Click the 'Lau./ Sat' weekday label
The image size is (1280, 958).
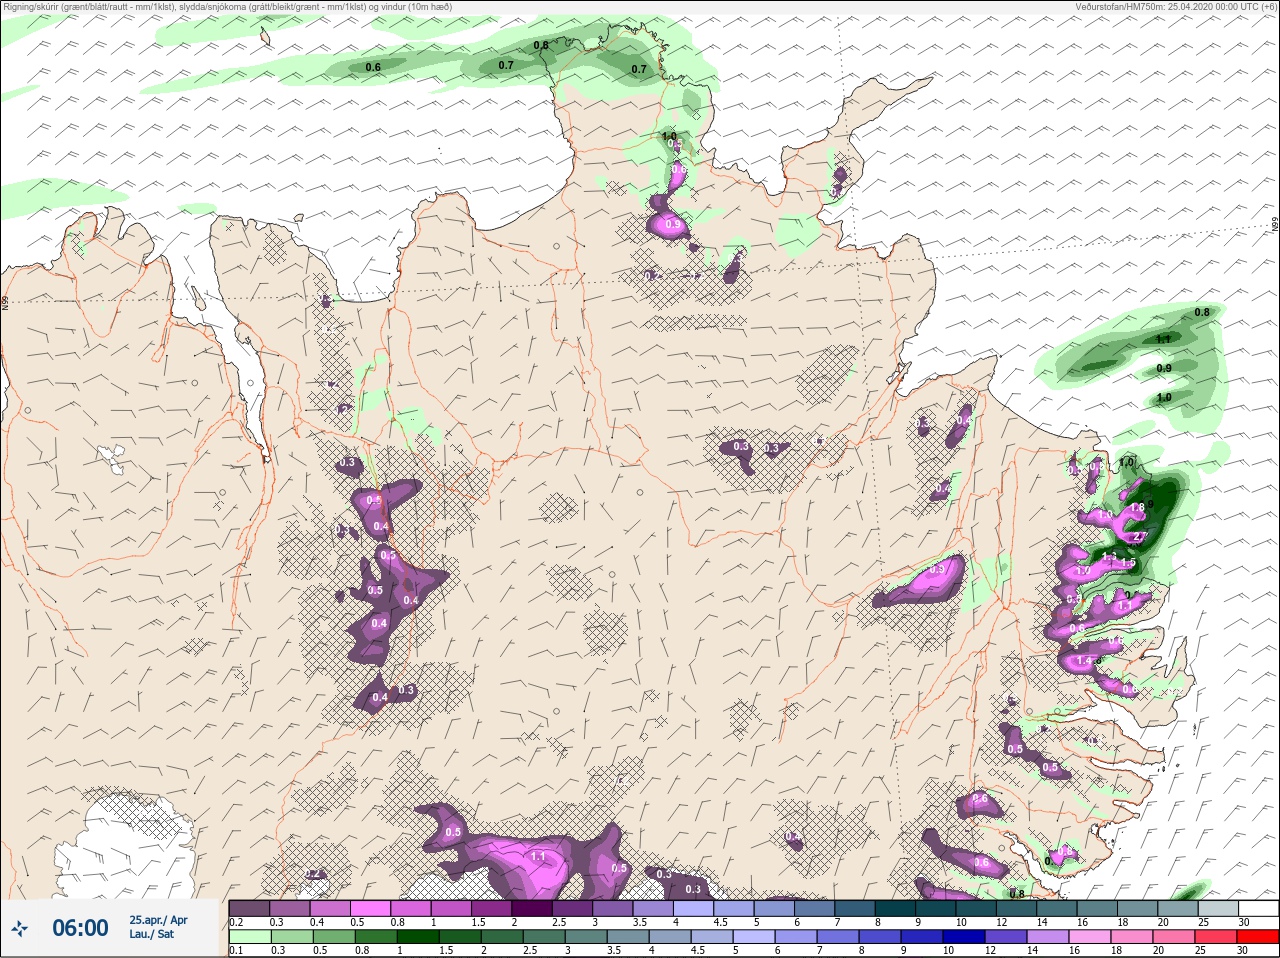pyautogui.click(x=151, y=934)
